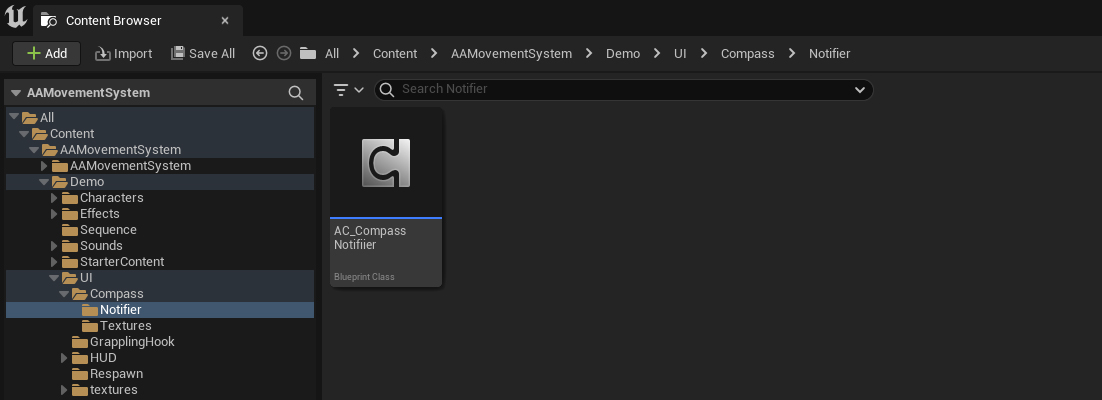
Task: Click the Unreal Engine logo icon
Action: [15, 17]
